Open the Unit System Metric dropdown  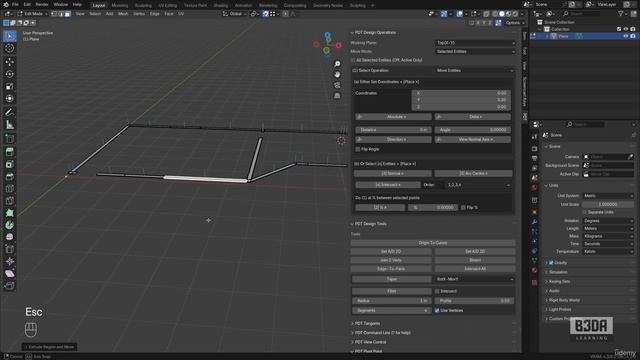608,196
